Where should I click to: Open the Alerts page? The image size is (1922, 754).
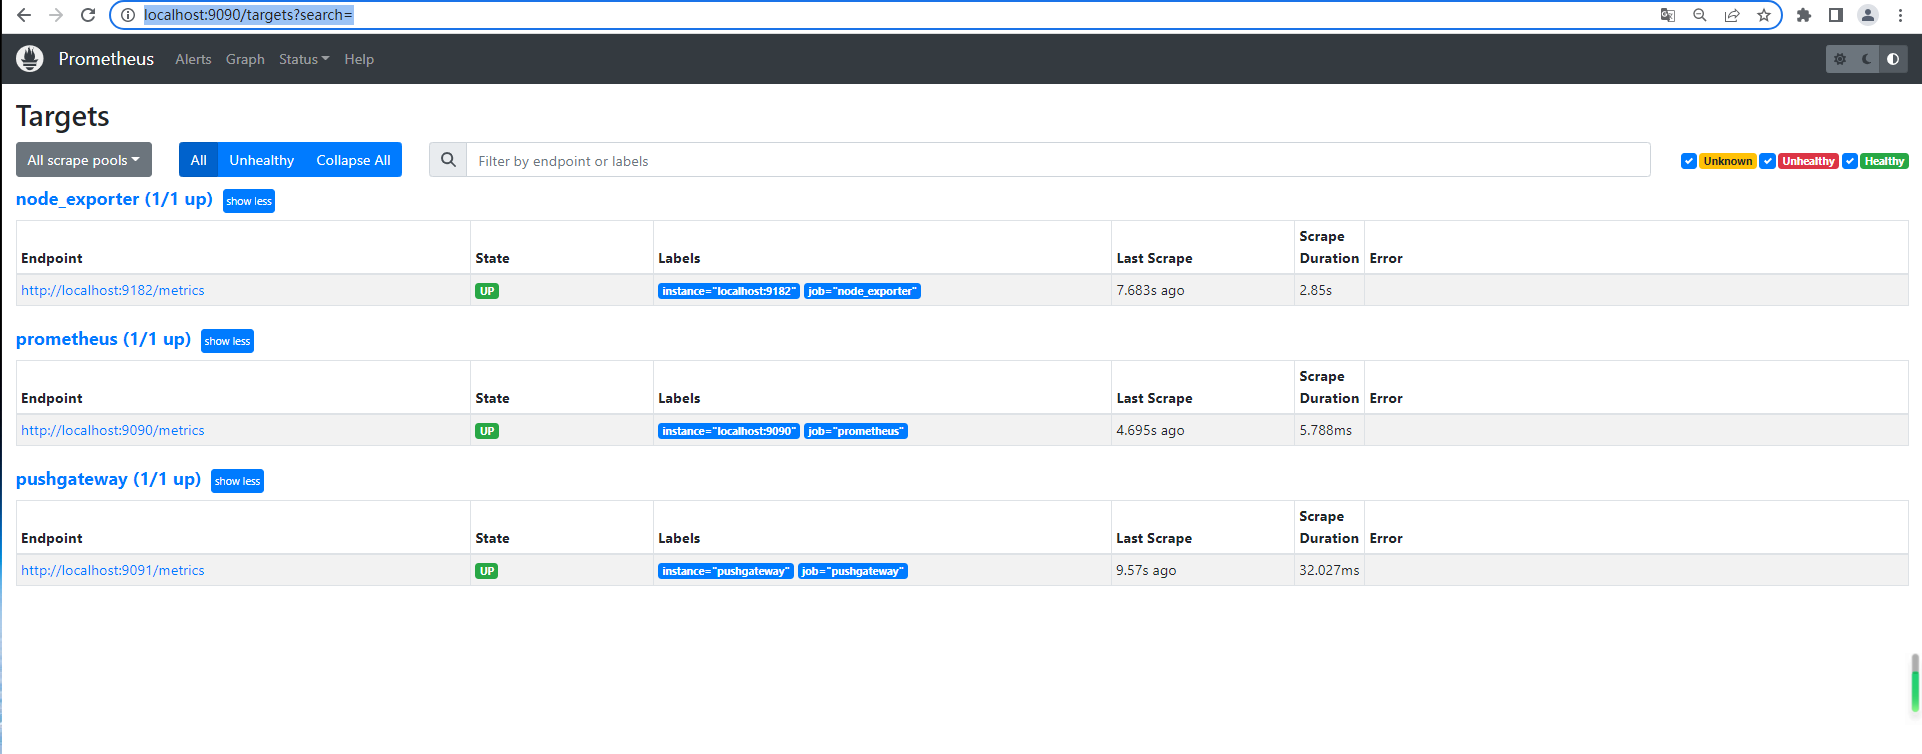coord(193,59)
